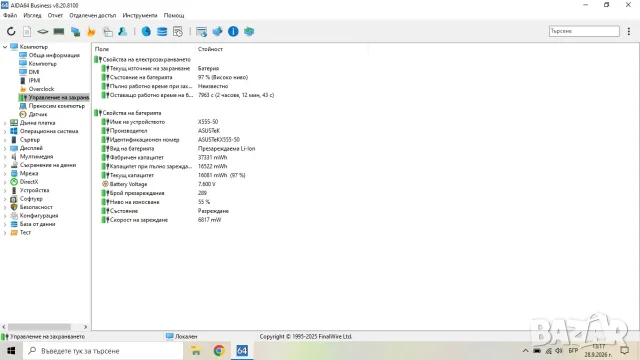Open the Отдалечен достъп menu

tap(93, 15)
